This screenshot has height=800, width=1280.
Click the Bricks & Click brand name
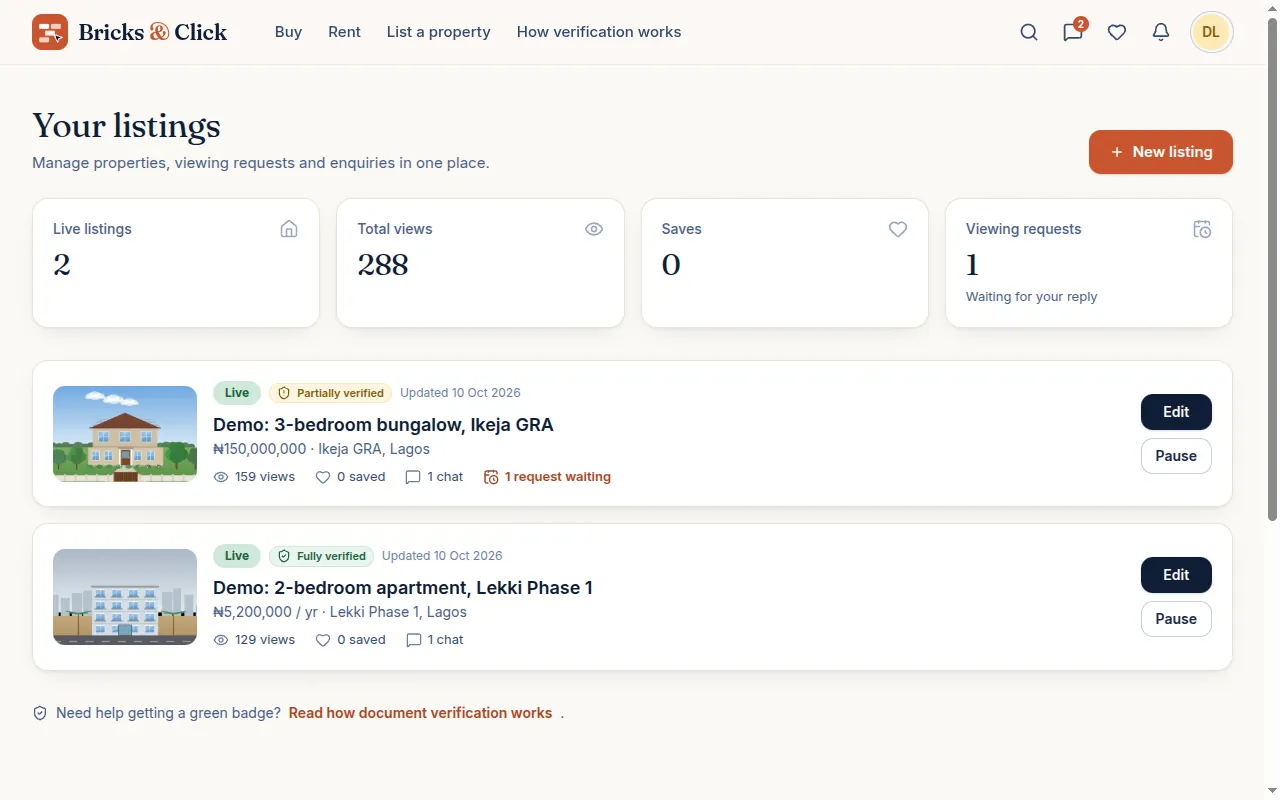click(x=153, y=32)
